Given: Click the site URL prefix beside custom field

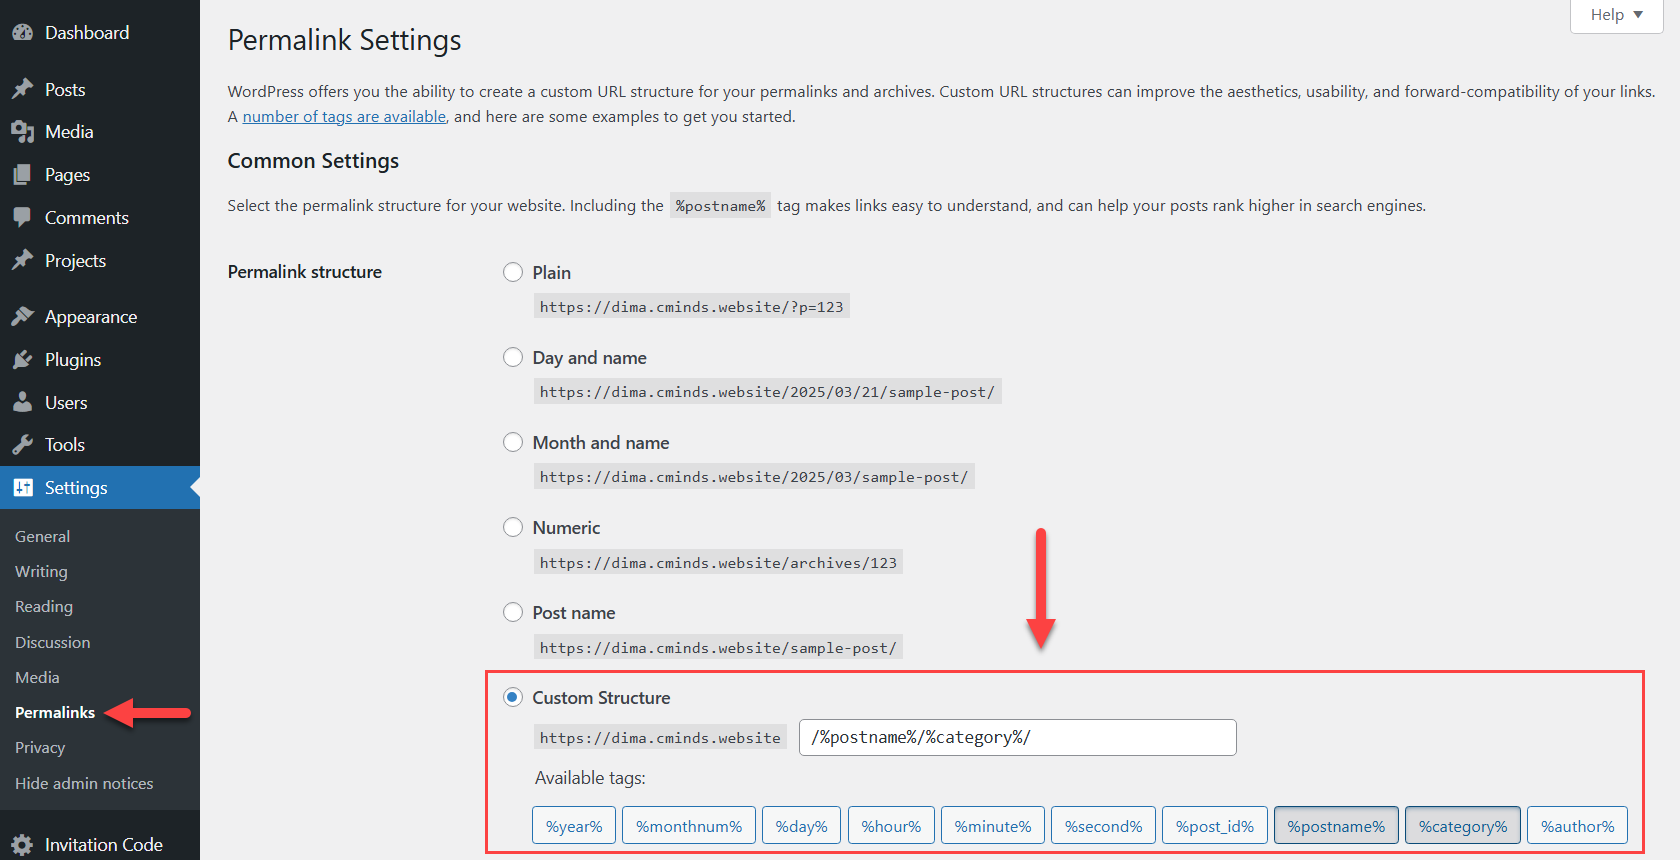Looking at the screenshot, I should click(x=661, y=738).
